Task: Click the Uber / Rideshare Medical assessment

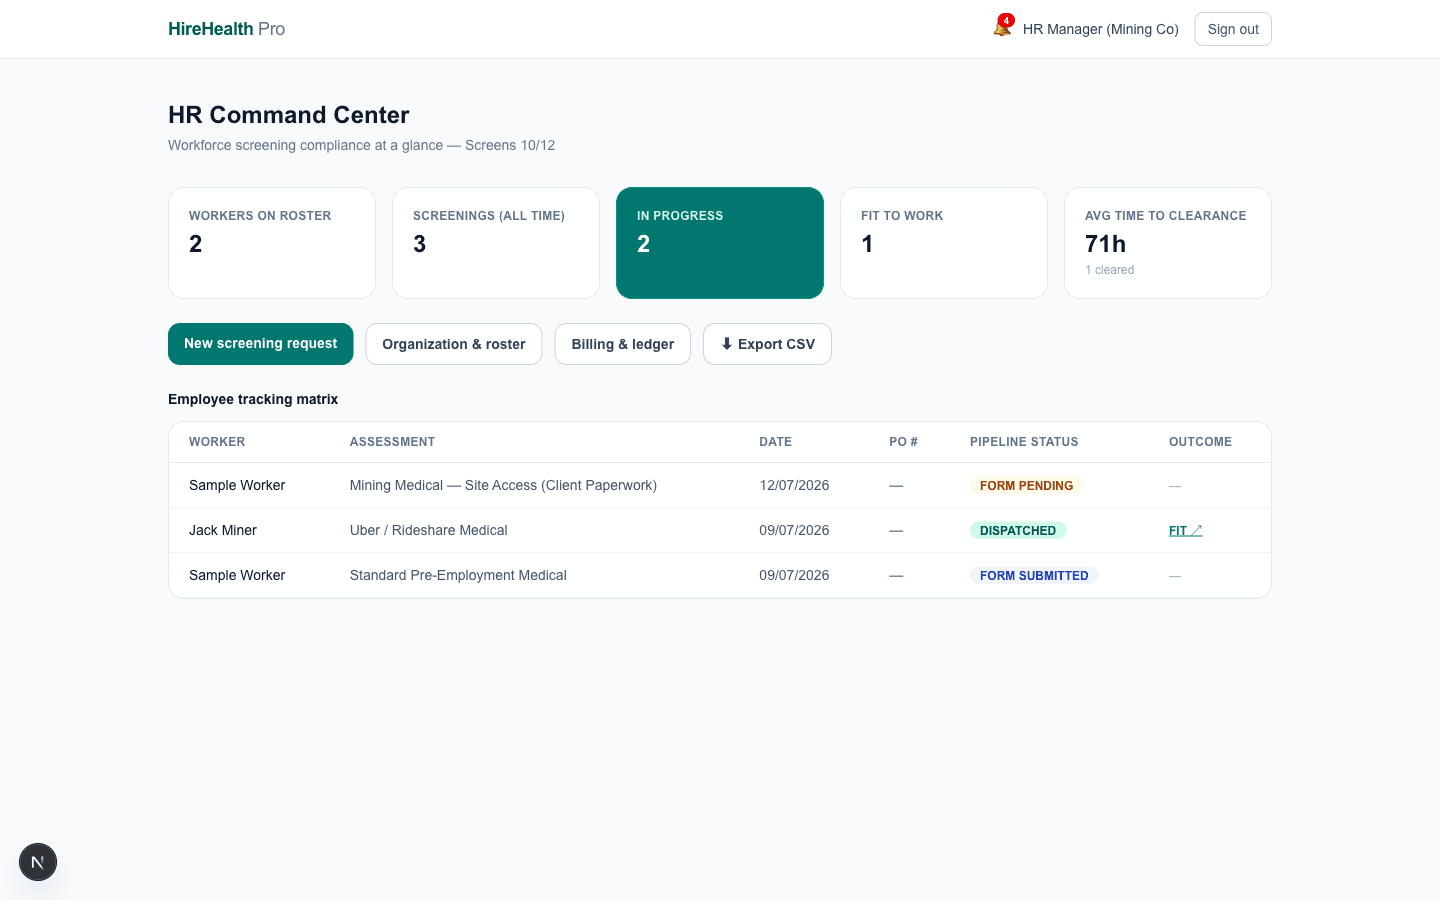Action: (429, 531)
